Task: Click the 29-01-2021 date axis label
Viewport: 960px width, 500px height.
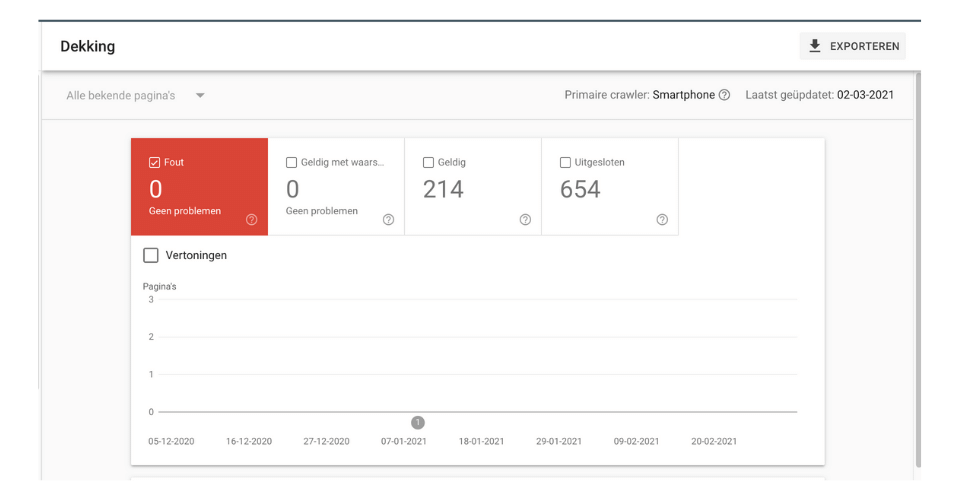Action: [x=559, y=441]
